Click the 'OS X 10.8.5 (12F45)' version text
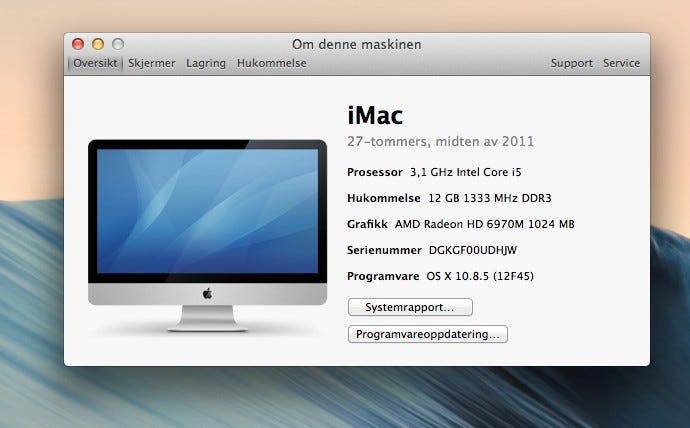 (480, 276)
